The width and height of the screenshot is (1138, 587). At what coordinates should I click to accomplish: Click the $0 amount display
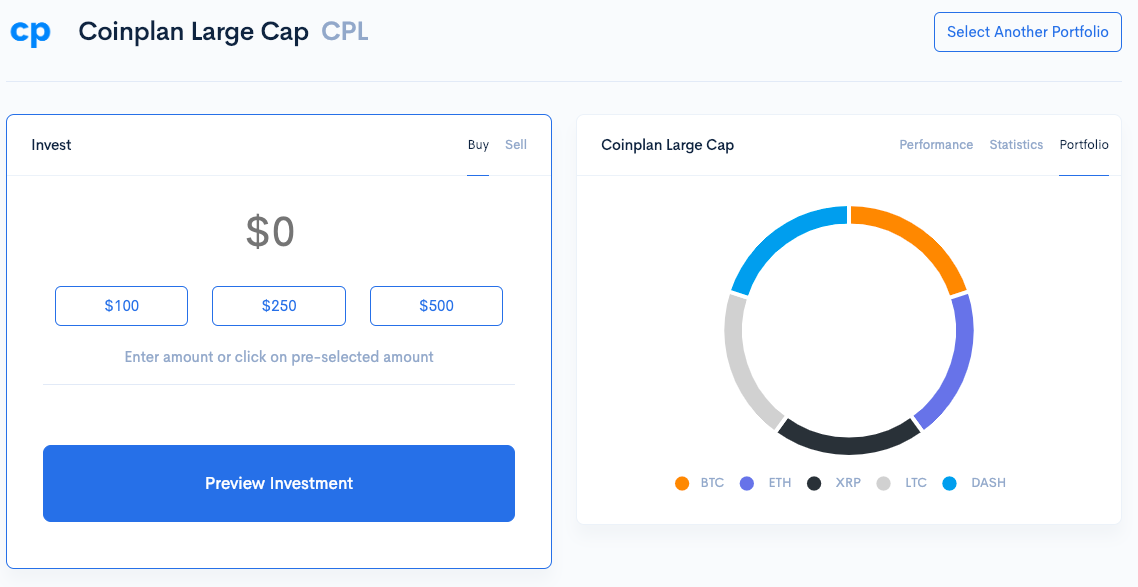coord(270,230)
